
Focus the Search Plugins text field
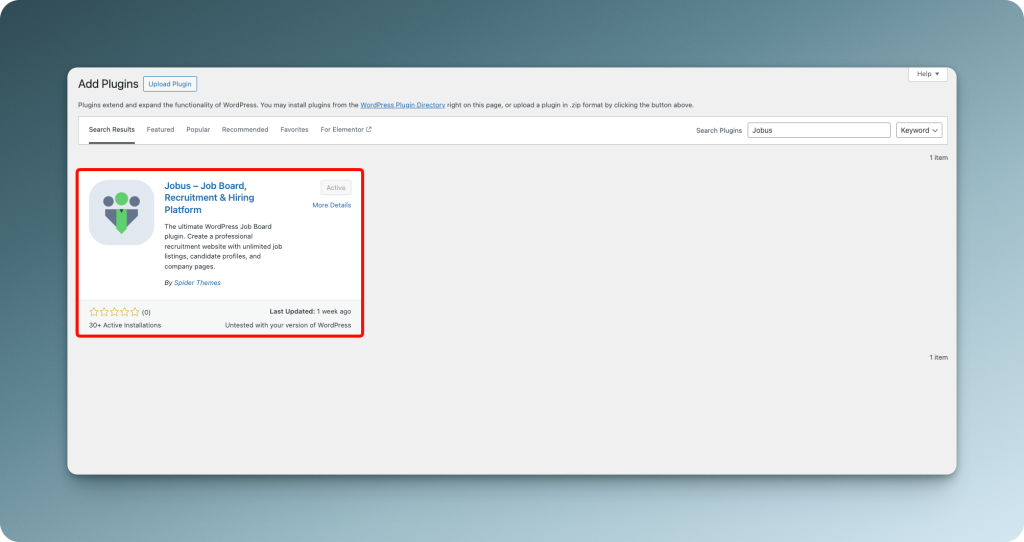coord(818,130)
